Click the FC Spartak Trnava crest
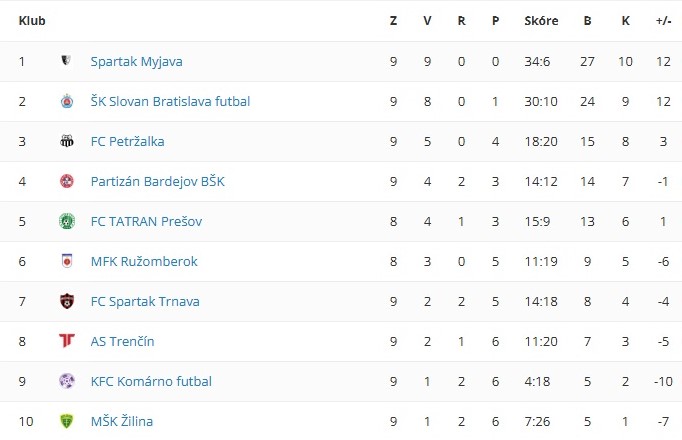Image resolution: width=682 pixels, height=440 pixels. [66, 301]
